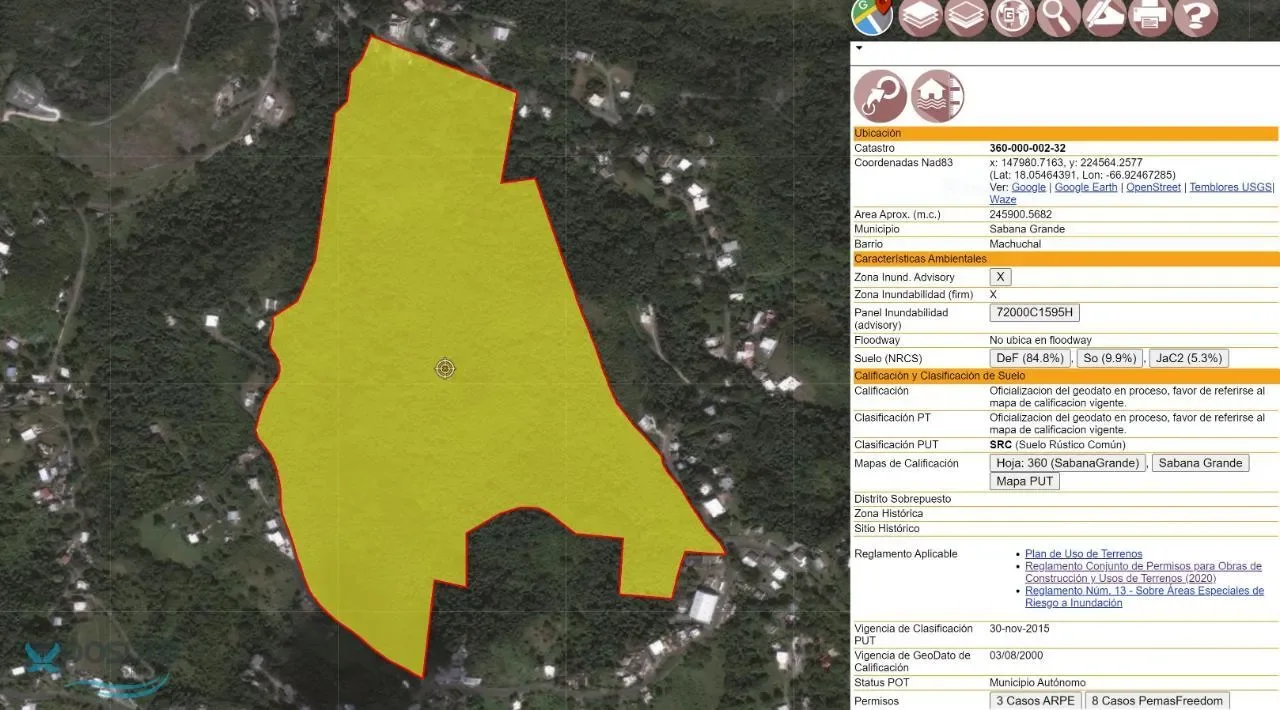Activate the pencil draw tool

[x=1104, y=16]
